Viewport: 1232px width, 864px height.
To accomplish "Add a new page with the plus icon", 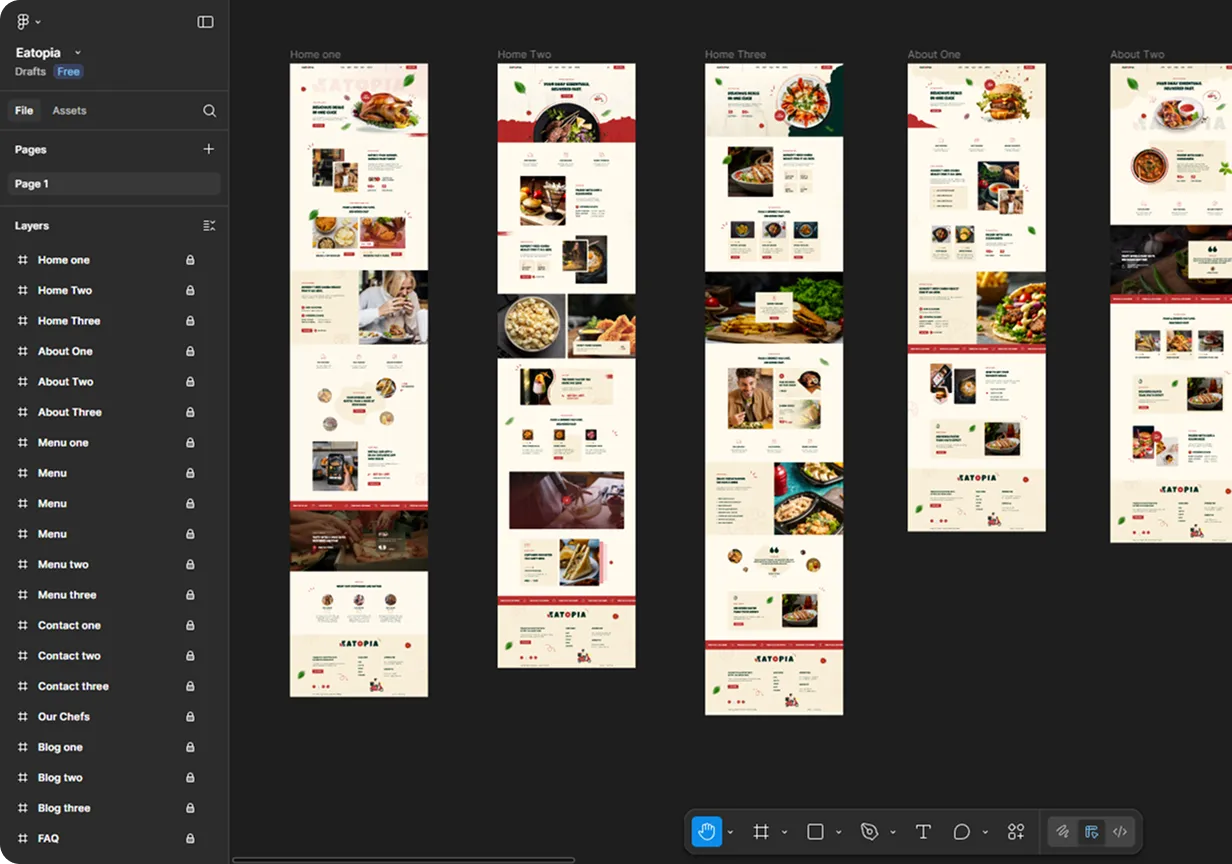I will (209, 149).
